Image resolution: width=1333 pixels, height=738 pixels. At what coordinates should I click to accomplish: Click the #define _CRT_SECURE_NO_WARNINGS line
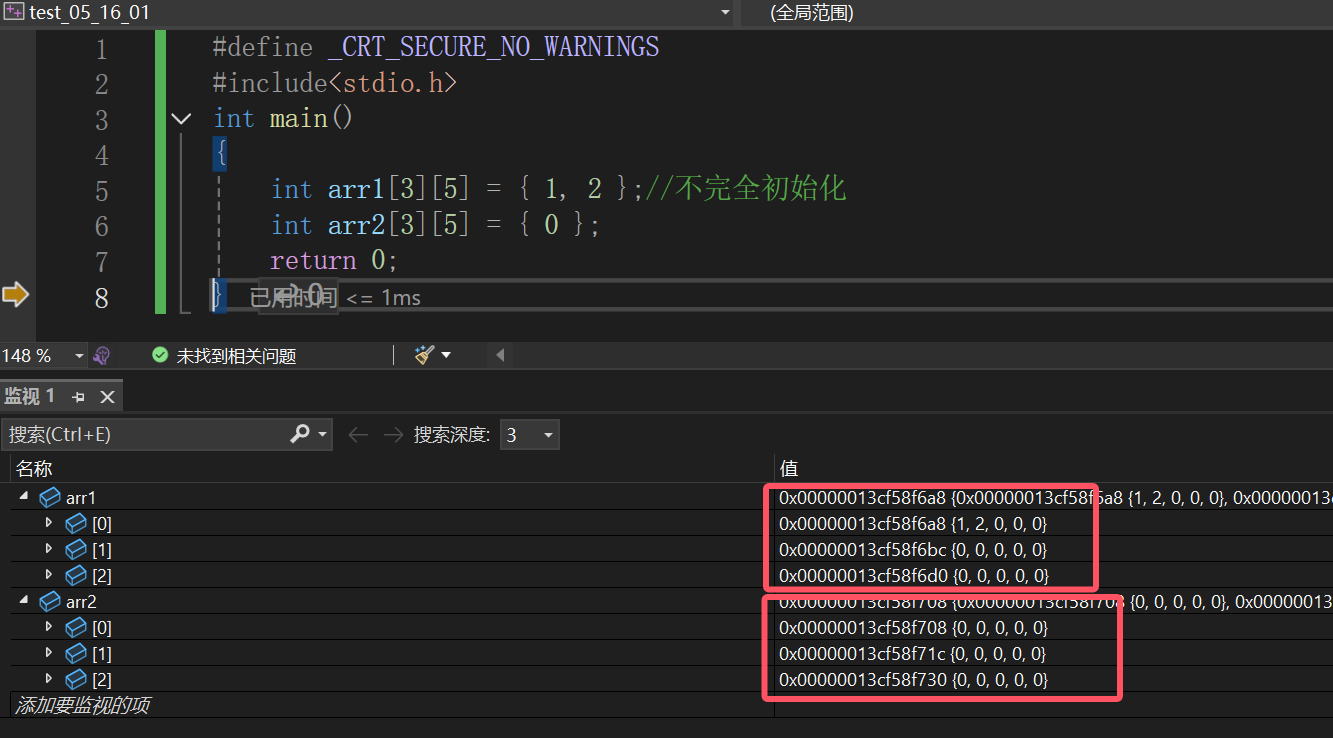point(436,47)
